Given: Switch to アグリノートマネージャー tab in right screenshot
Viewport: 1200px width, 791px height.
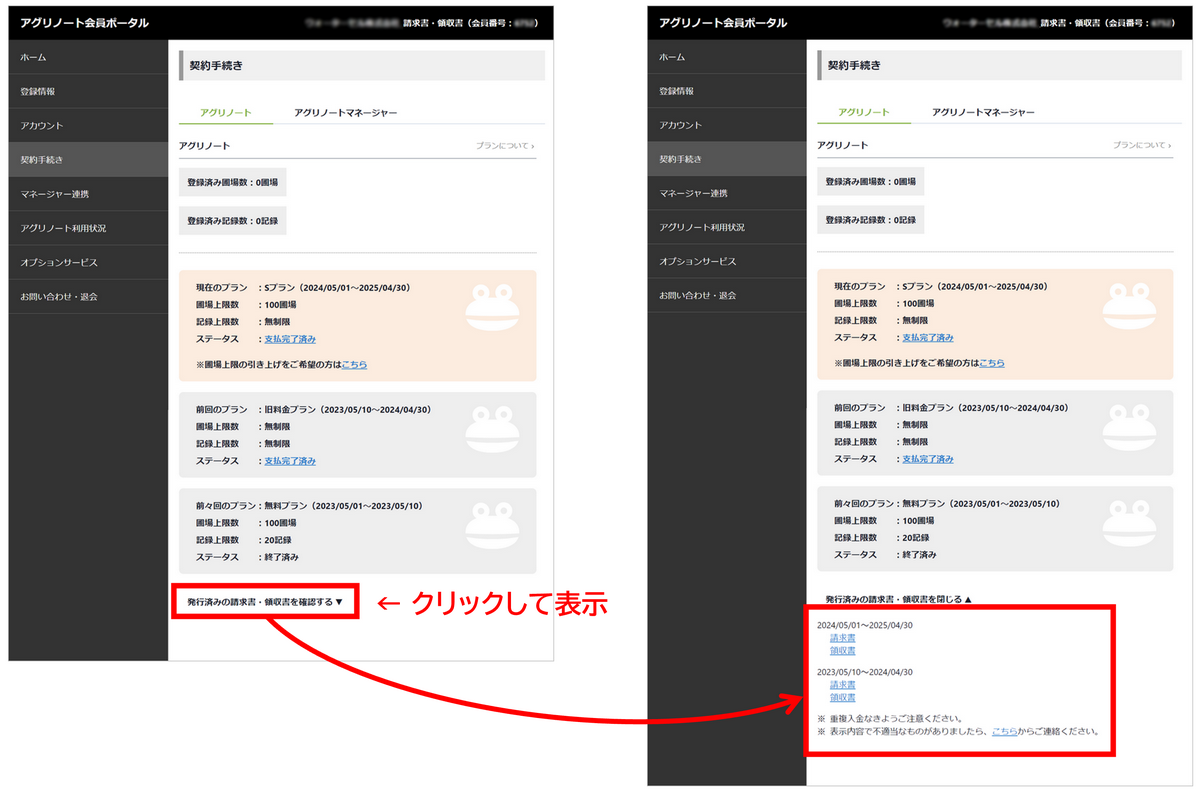Looking at the screenshot, I should click(983, 112).
